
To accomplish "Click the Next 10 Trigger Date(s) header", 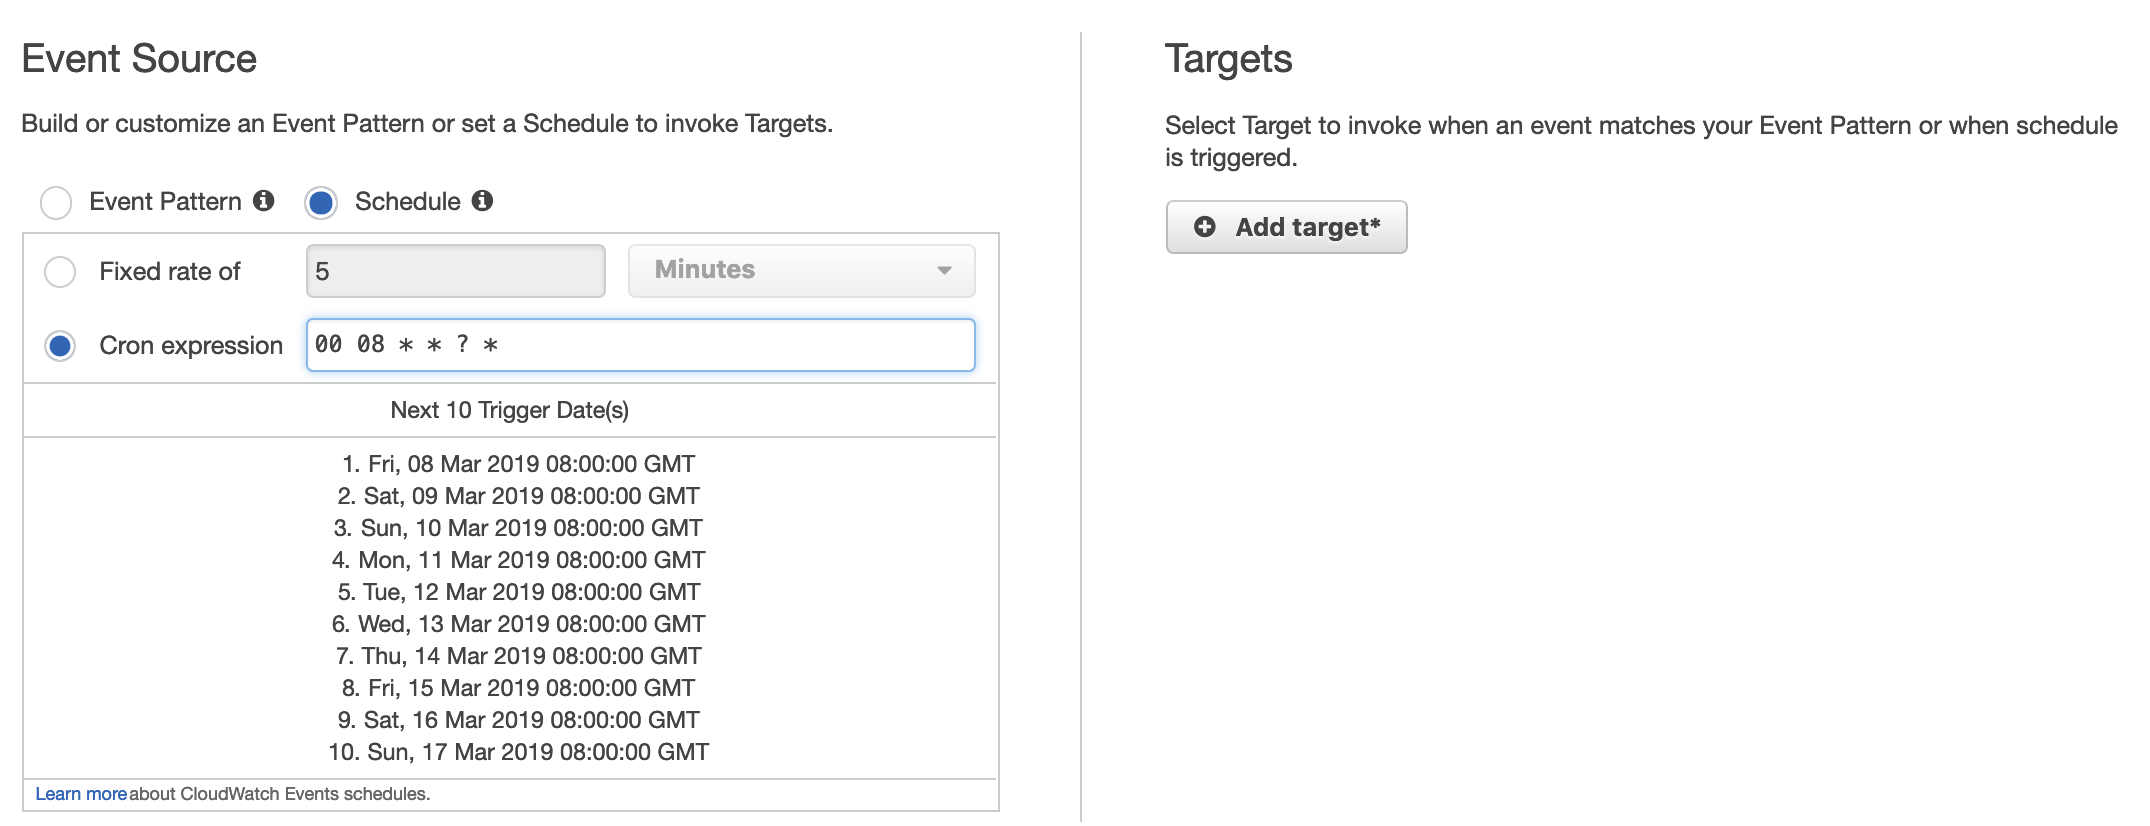I will [510, 410].
